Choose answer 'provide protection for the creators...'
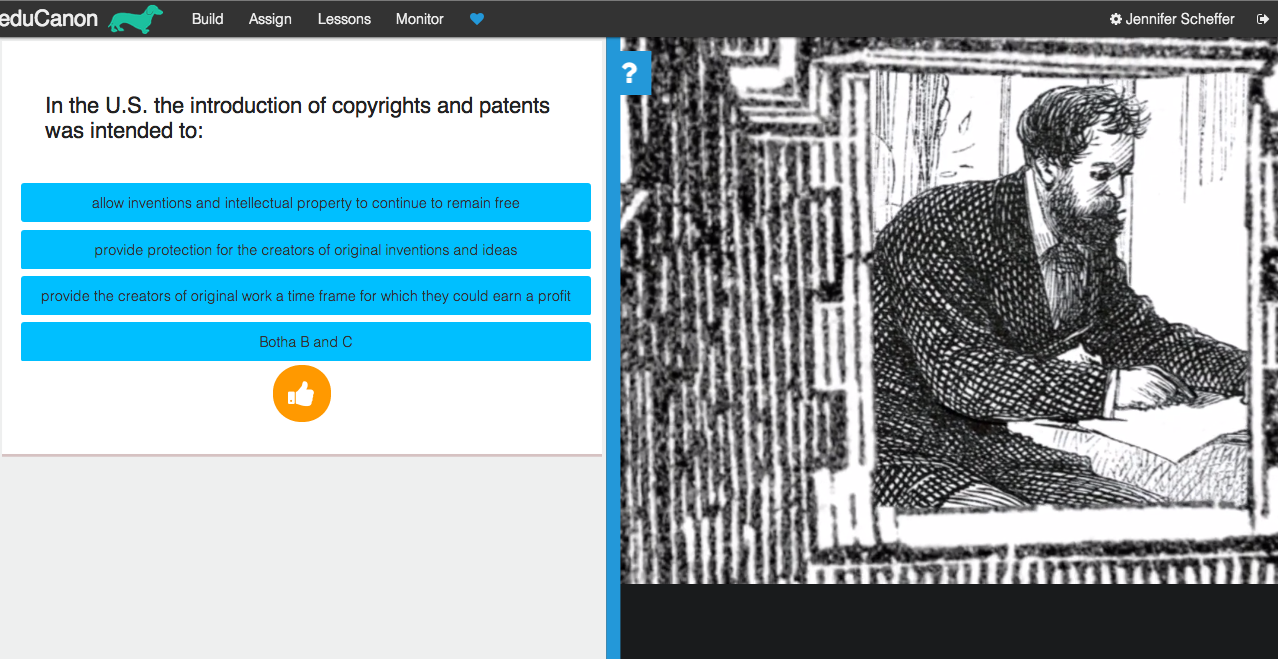The image size is (1278, 659). click(305, 250)
